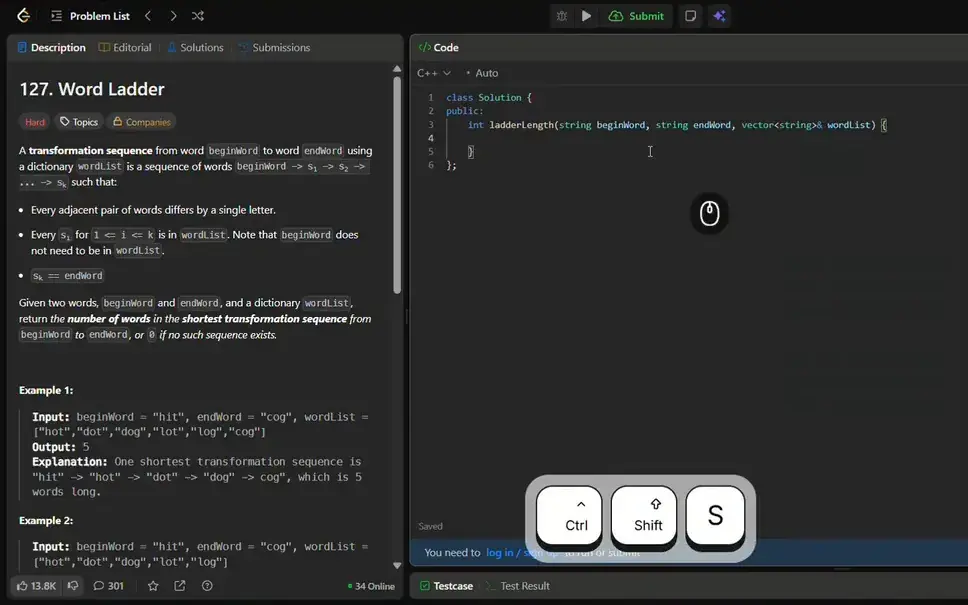Viewport: 968px width, 605px height.
Task: Click the Example 2: heading
Action: [x=46, y=520]
